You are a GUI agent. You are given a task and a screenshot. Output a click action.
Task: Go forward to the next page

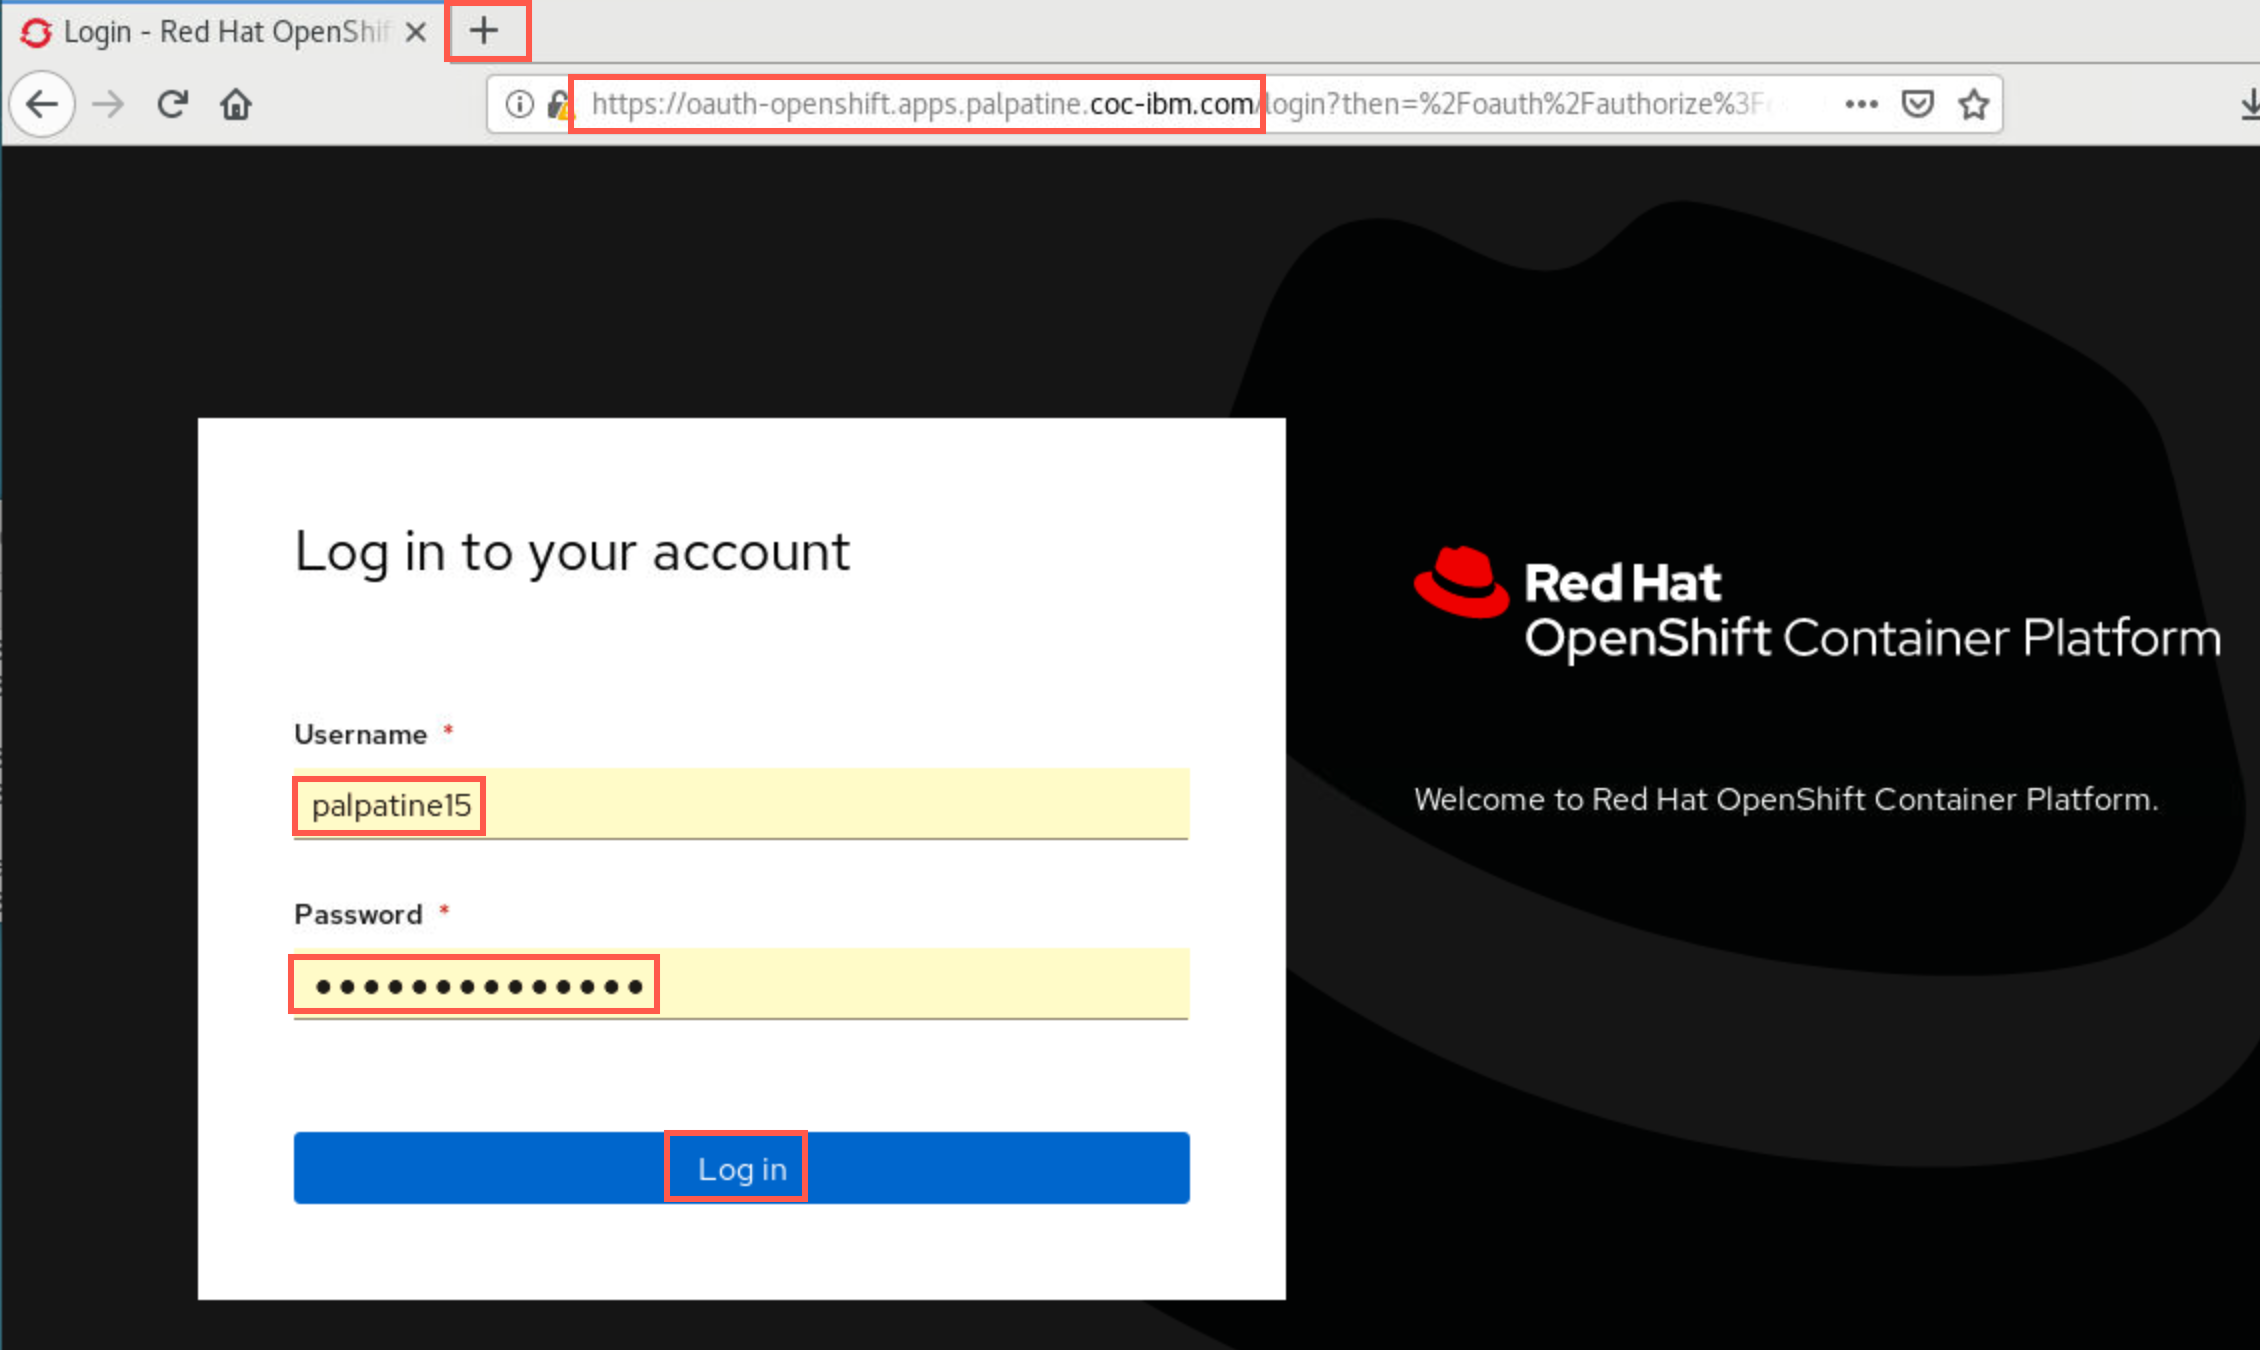tap(108, 104)
